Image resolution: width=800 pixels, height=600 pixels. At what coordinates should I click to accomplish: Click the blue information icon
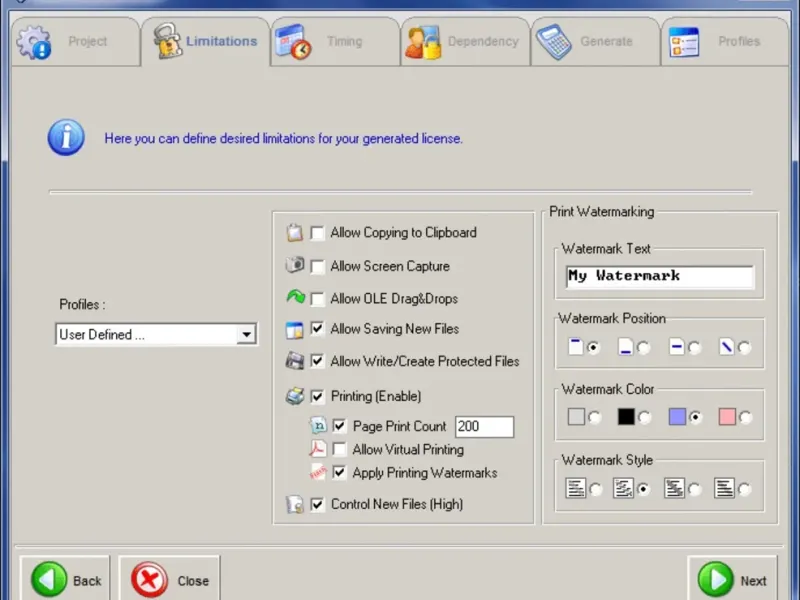(66, 138)
